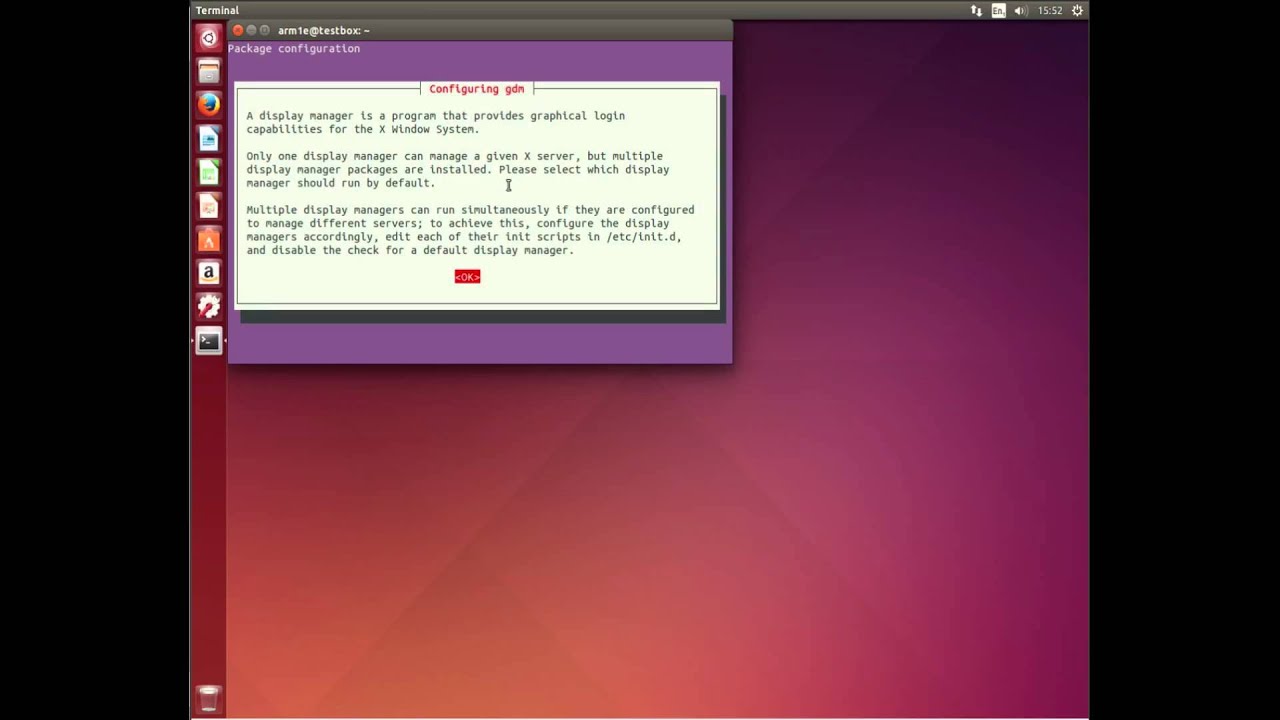Click the 'Configuring gdm' dialog title

pyautogui.click(x=476, y=89)
